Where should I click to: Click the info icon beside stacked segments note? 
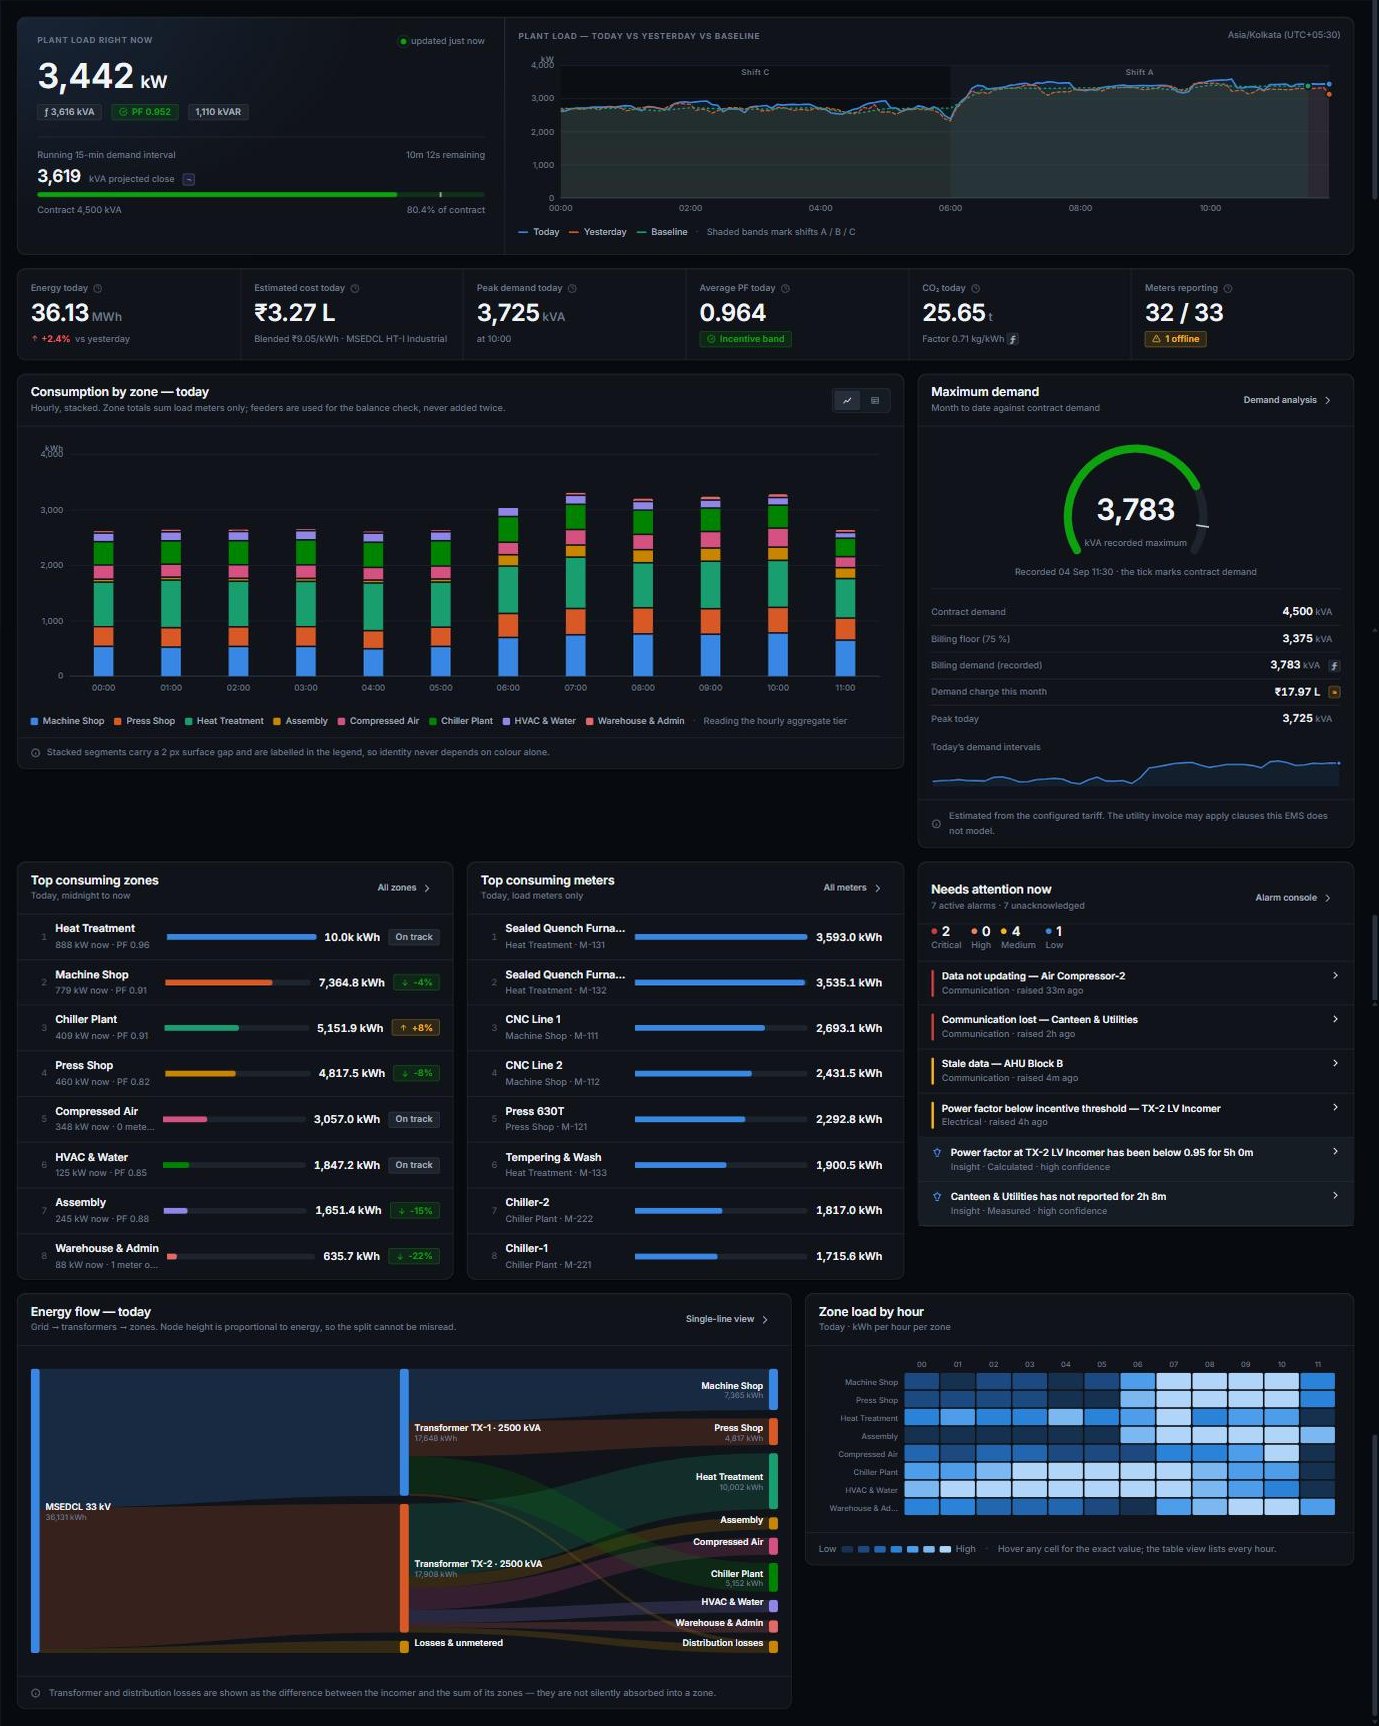pos(36,753)
